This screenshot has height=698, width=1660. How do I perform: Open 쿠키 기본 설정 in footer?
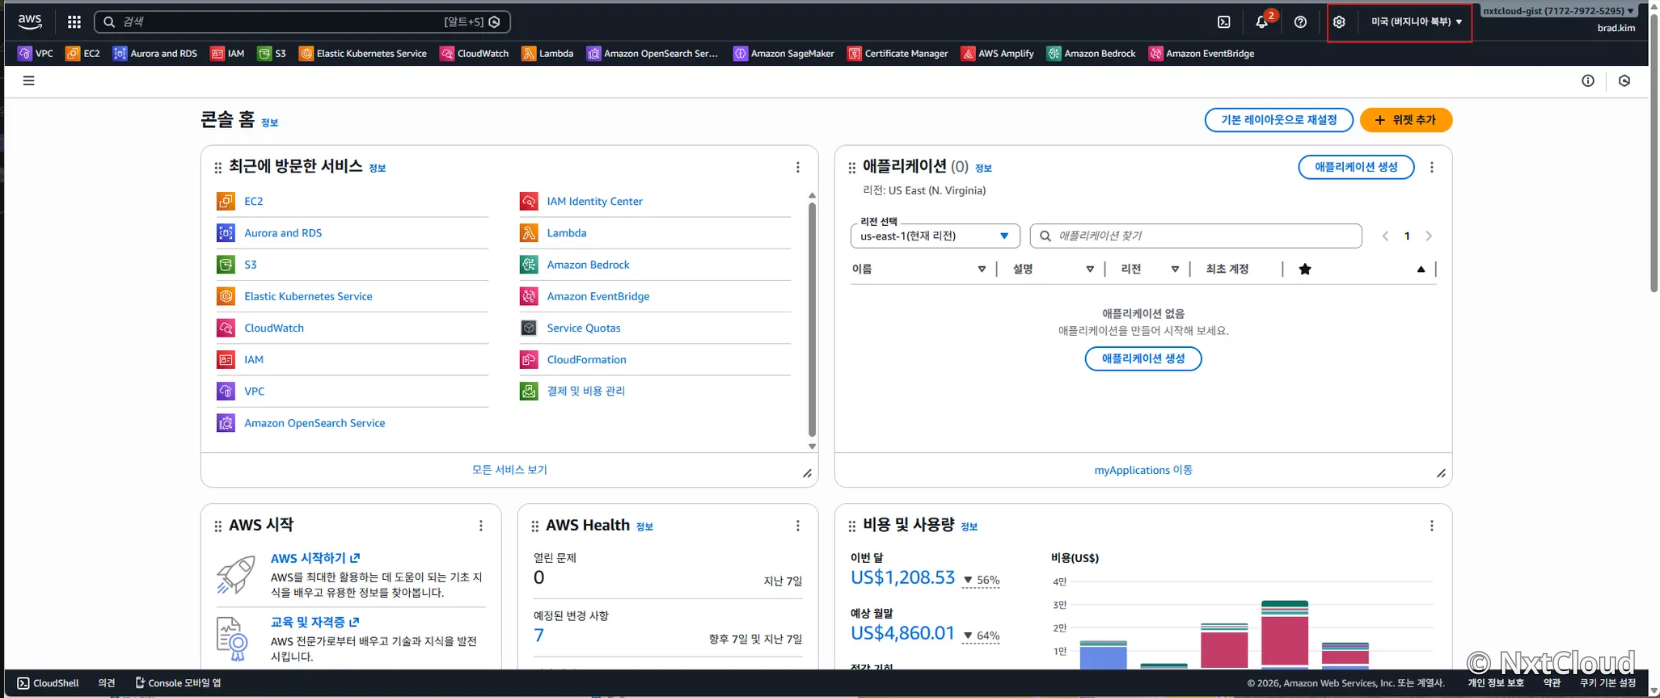1608,683
